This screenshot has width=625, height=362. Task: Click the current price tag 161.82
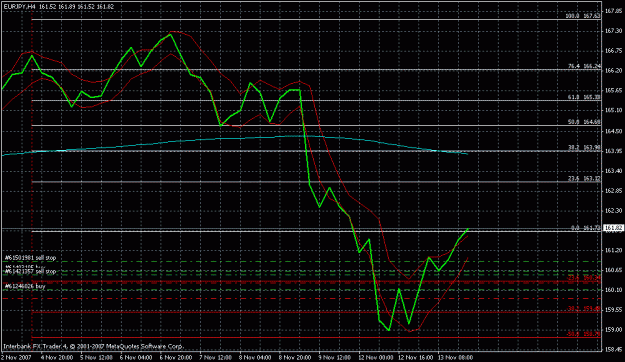pyautogui.click(x=613, y=228)
